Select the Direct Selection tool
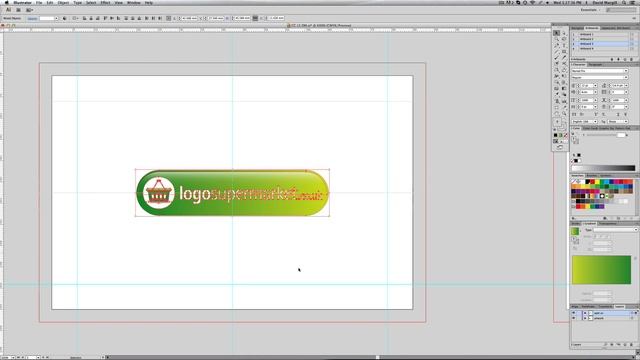640x360 pixels. click(x=564, y=33)
